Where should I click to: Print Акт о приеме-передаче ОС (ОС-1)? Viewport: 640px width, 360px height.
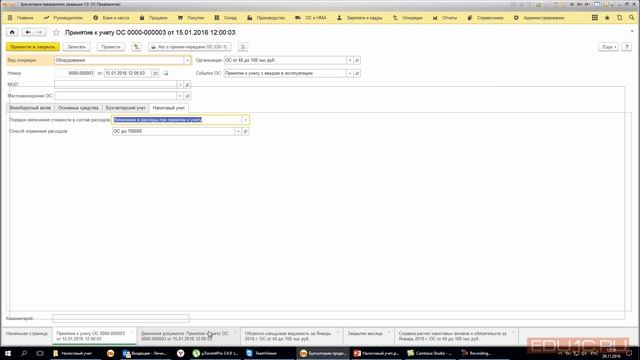tap(189, 47)
